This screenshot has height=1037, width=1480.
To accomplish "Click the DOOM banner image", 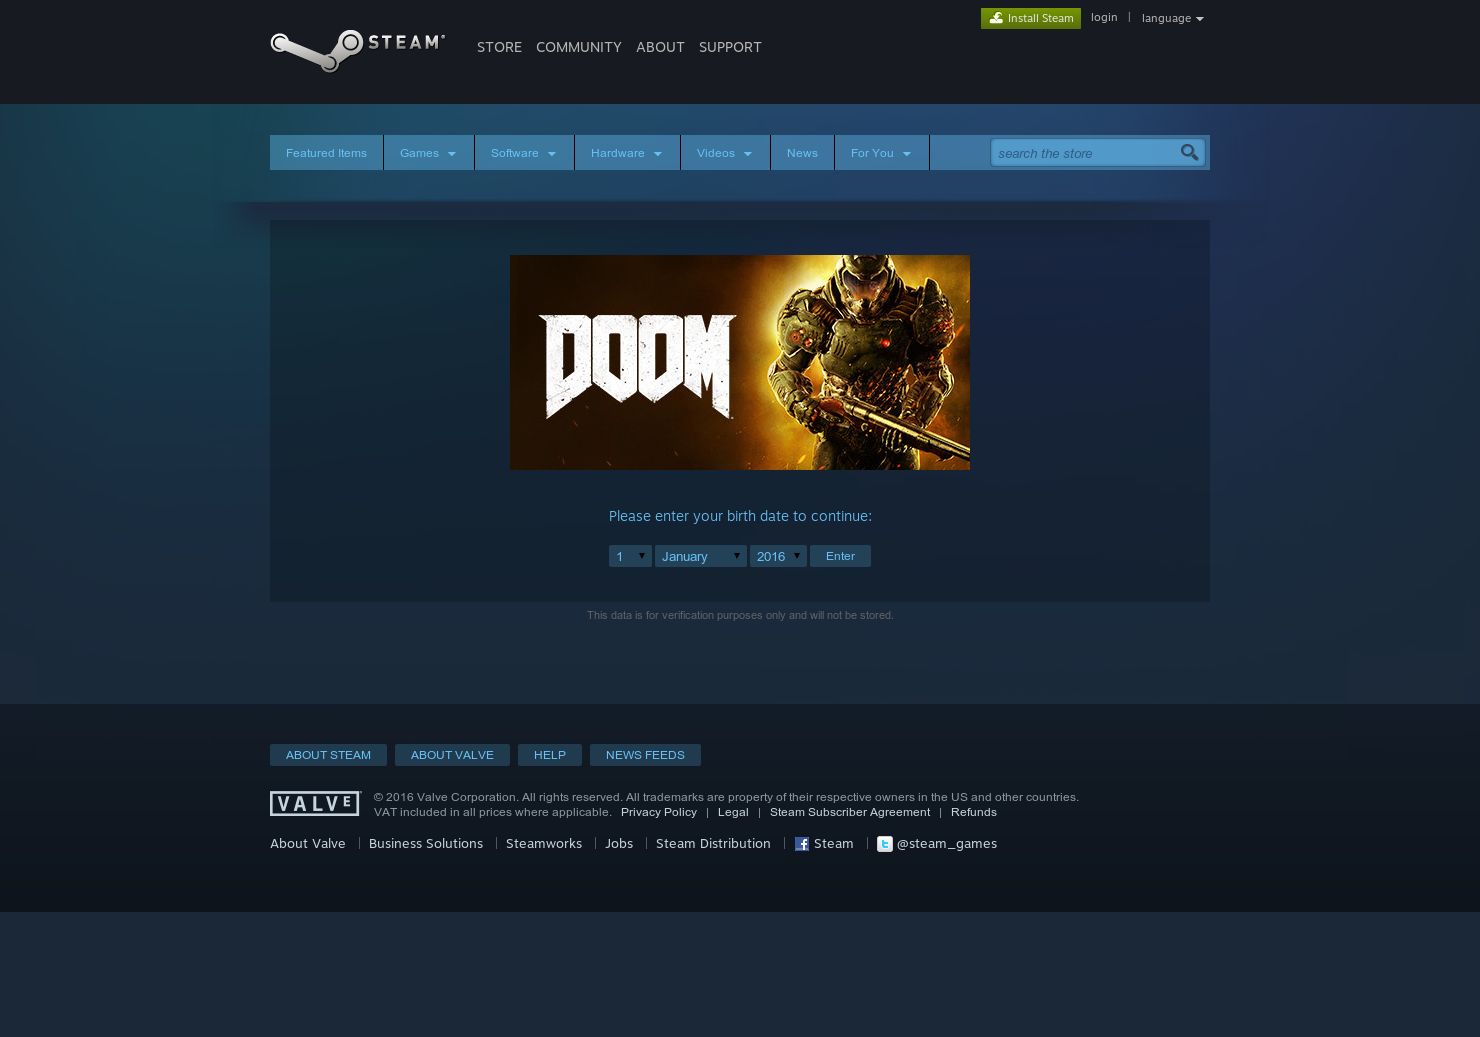I will click(x=740, y=362).
